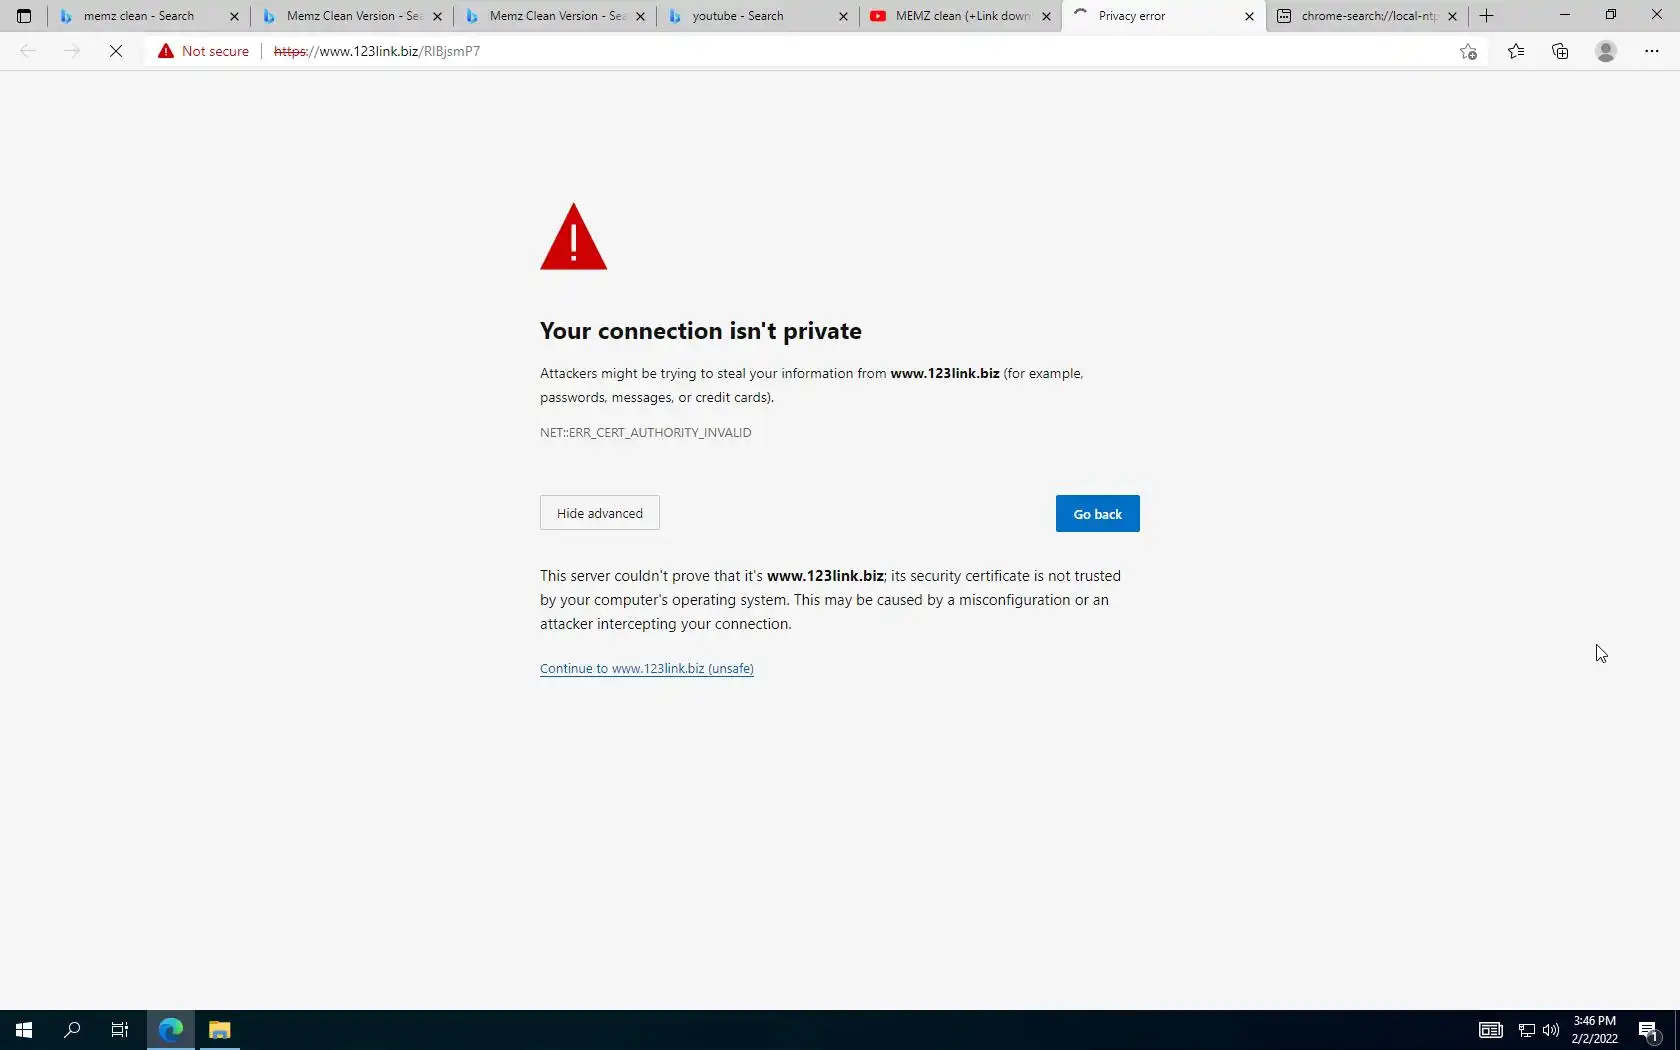Click the NET::ERR_CERT_AUTHORITY_INVALID error code
Viewport: 1680px width, 1050px height.
646,432
